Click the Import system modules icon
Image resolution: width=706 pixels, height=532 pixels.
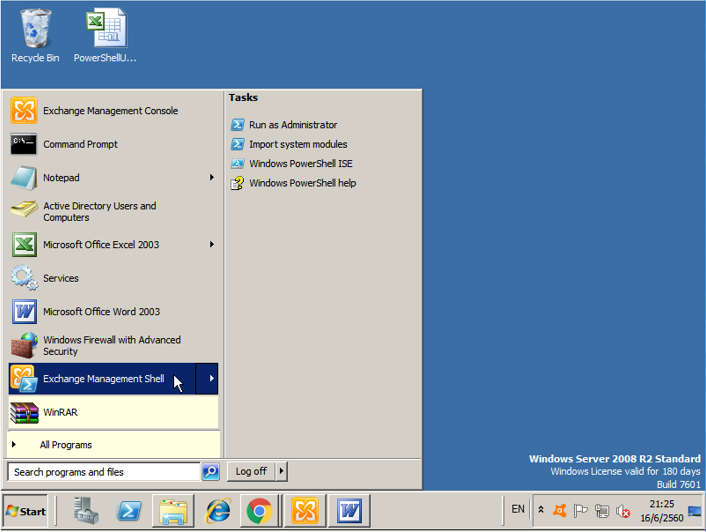(237, 144)
